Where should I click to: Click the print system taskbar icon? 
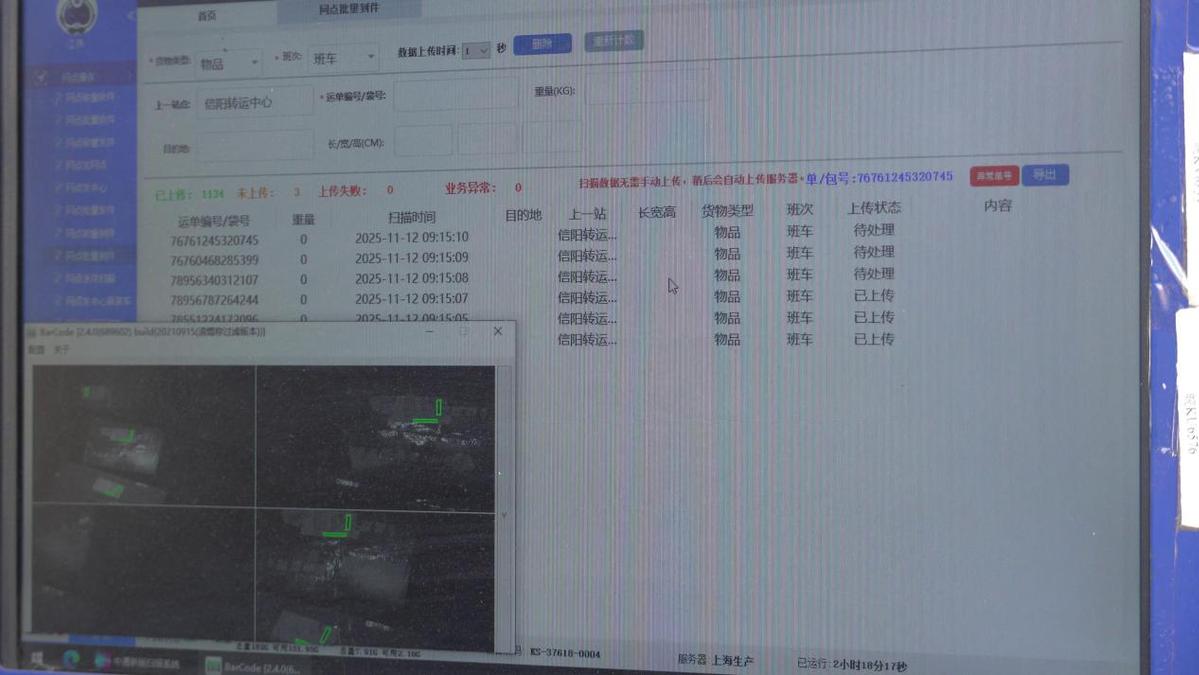(137, 662)
